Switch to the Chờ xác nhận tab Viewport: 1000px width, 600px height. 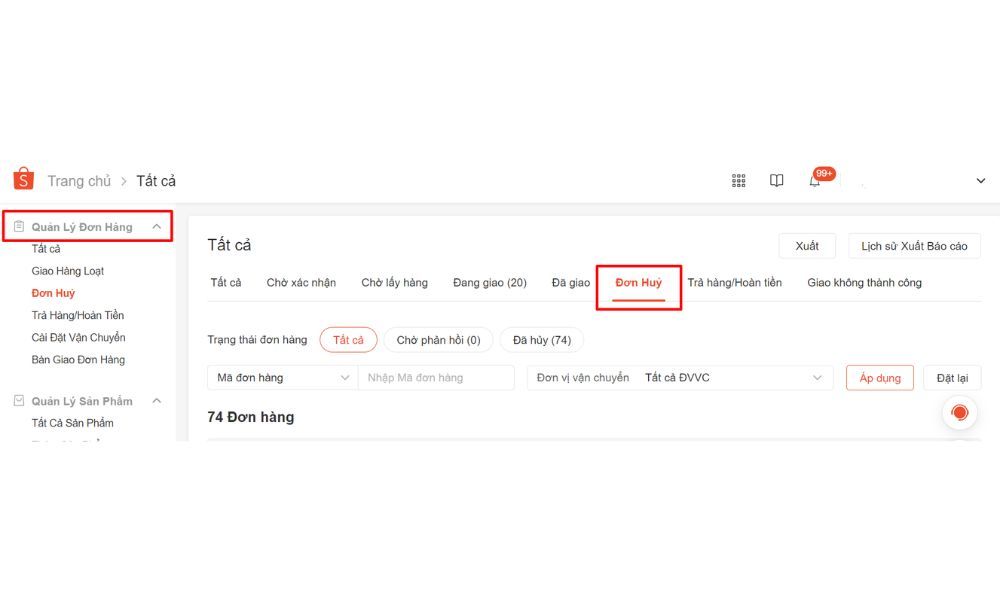pos(301,282)
